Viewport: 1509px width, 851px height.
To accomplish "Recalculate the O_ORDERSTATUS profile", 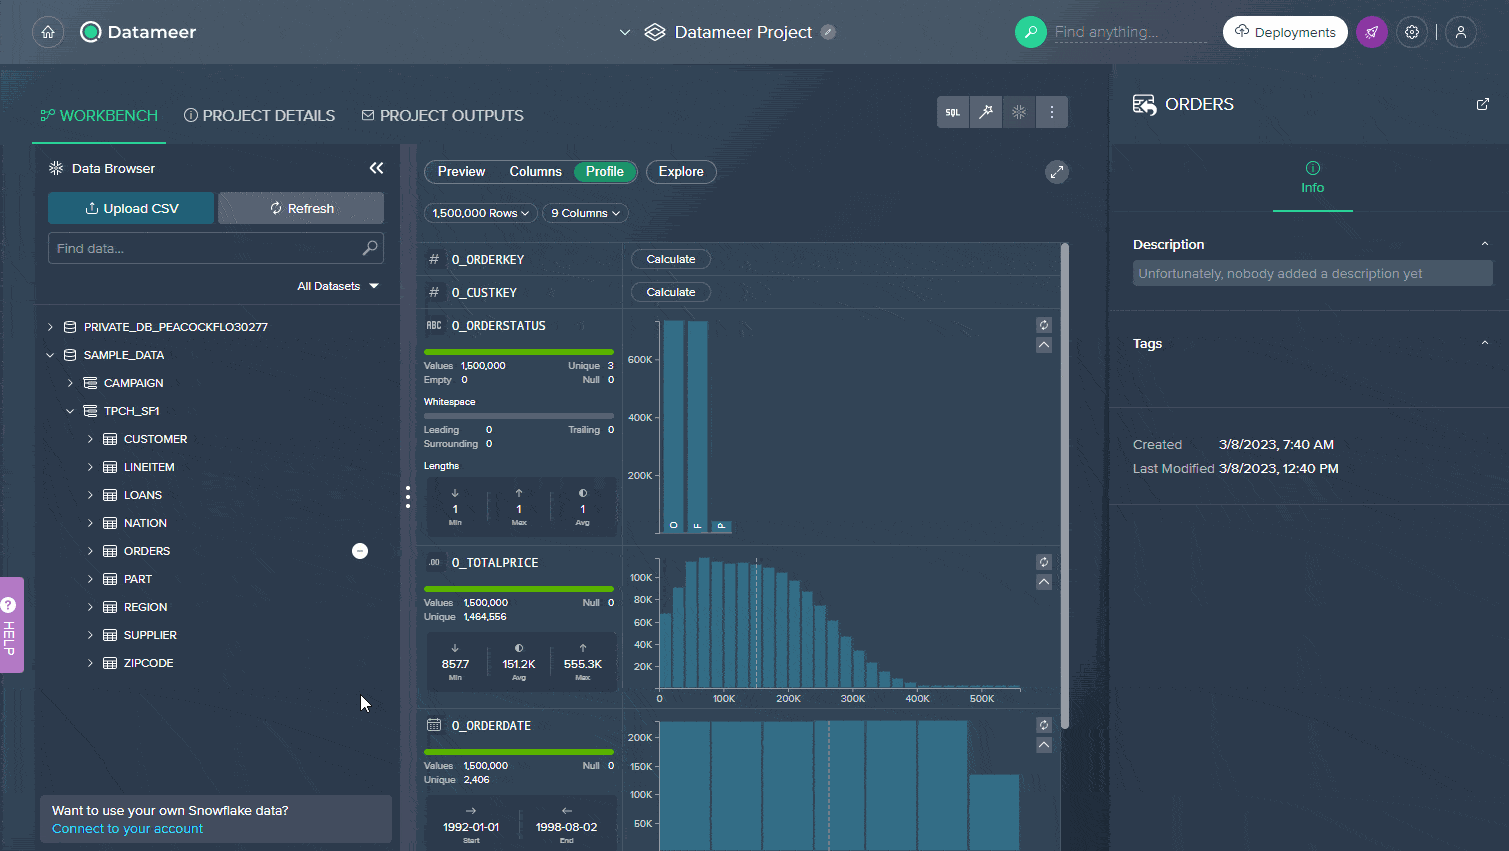I will pos(1044,325).
